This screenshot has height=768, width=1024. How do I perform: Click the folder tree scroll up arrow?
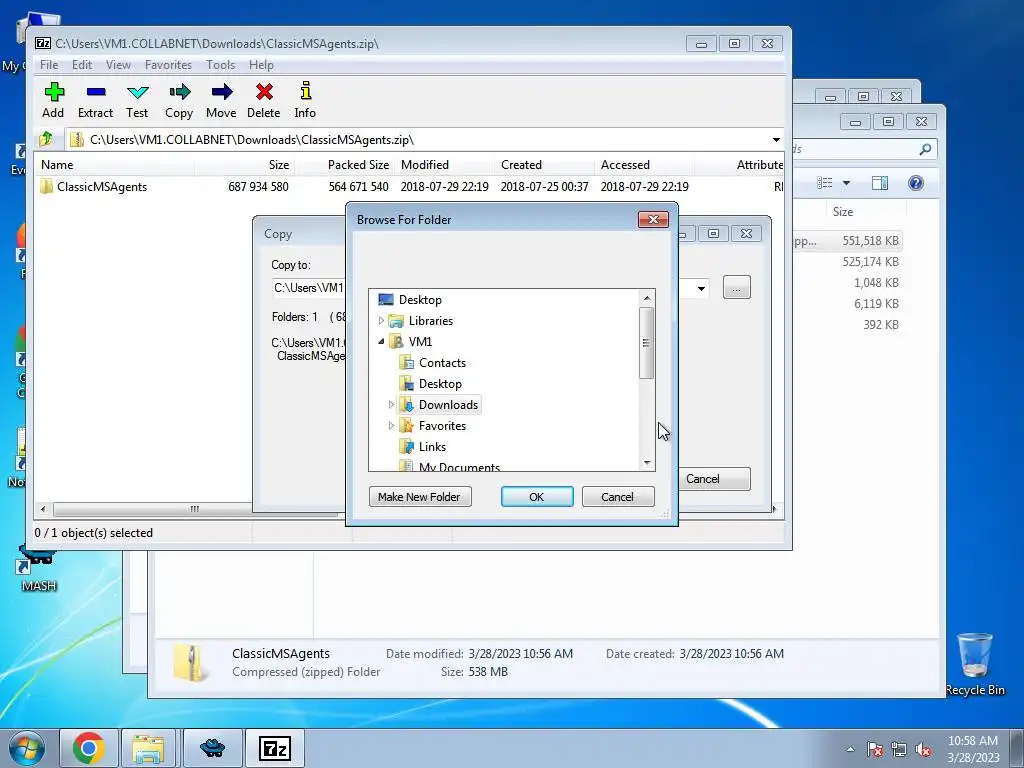click(647, 298)
